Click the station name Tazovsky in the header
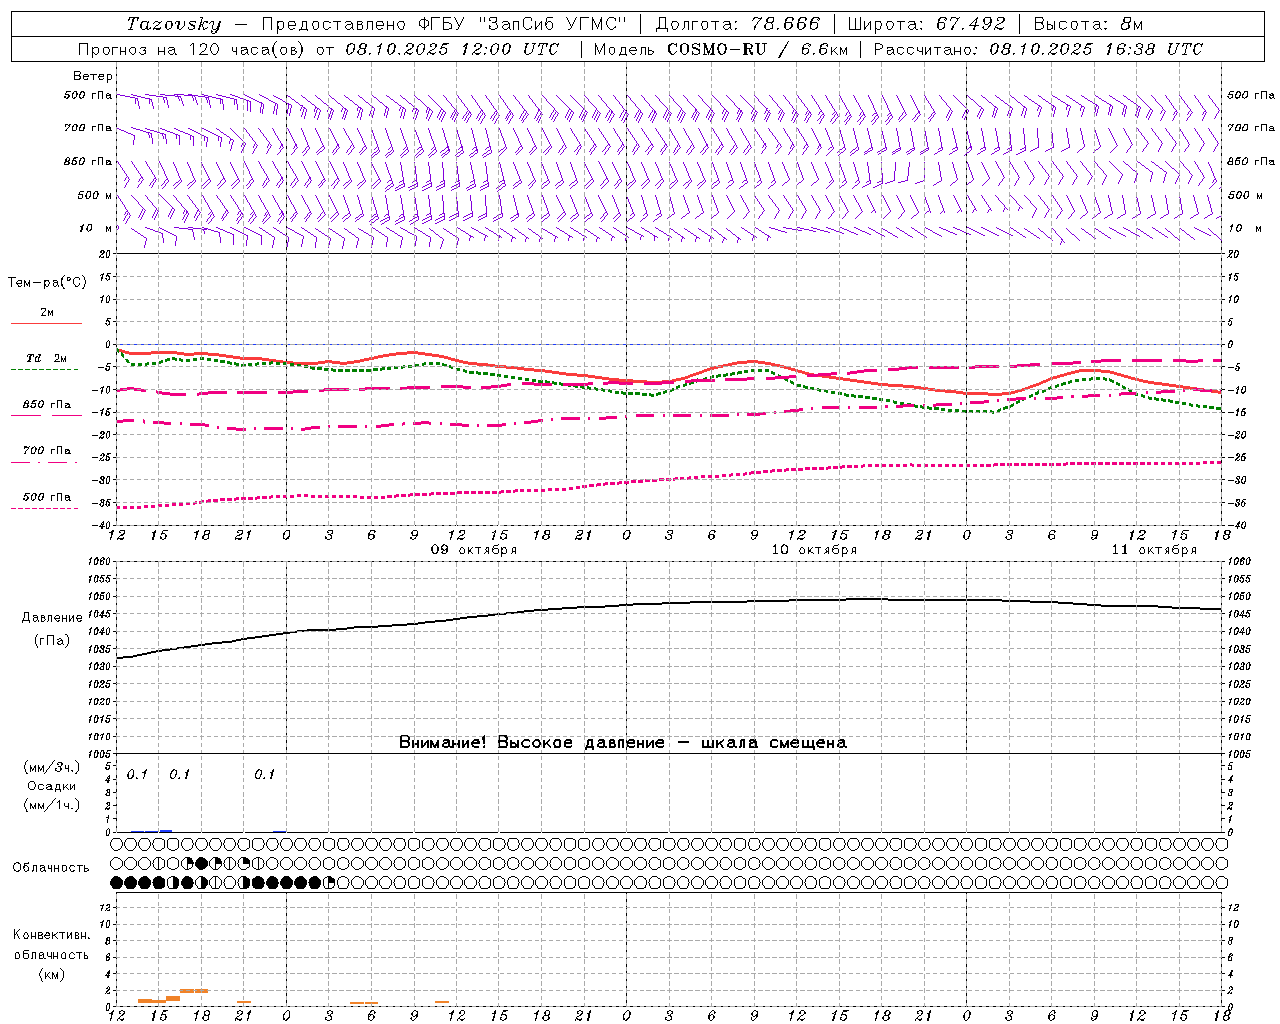 174,24
